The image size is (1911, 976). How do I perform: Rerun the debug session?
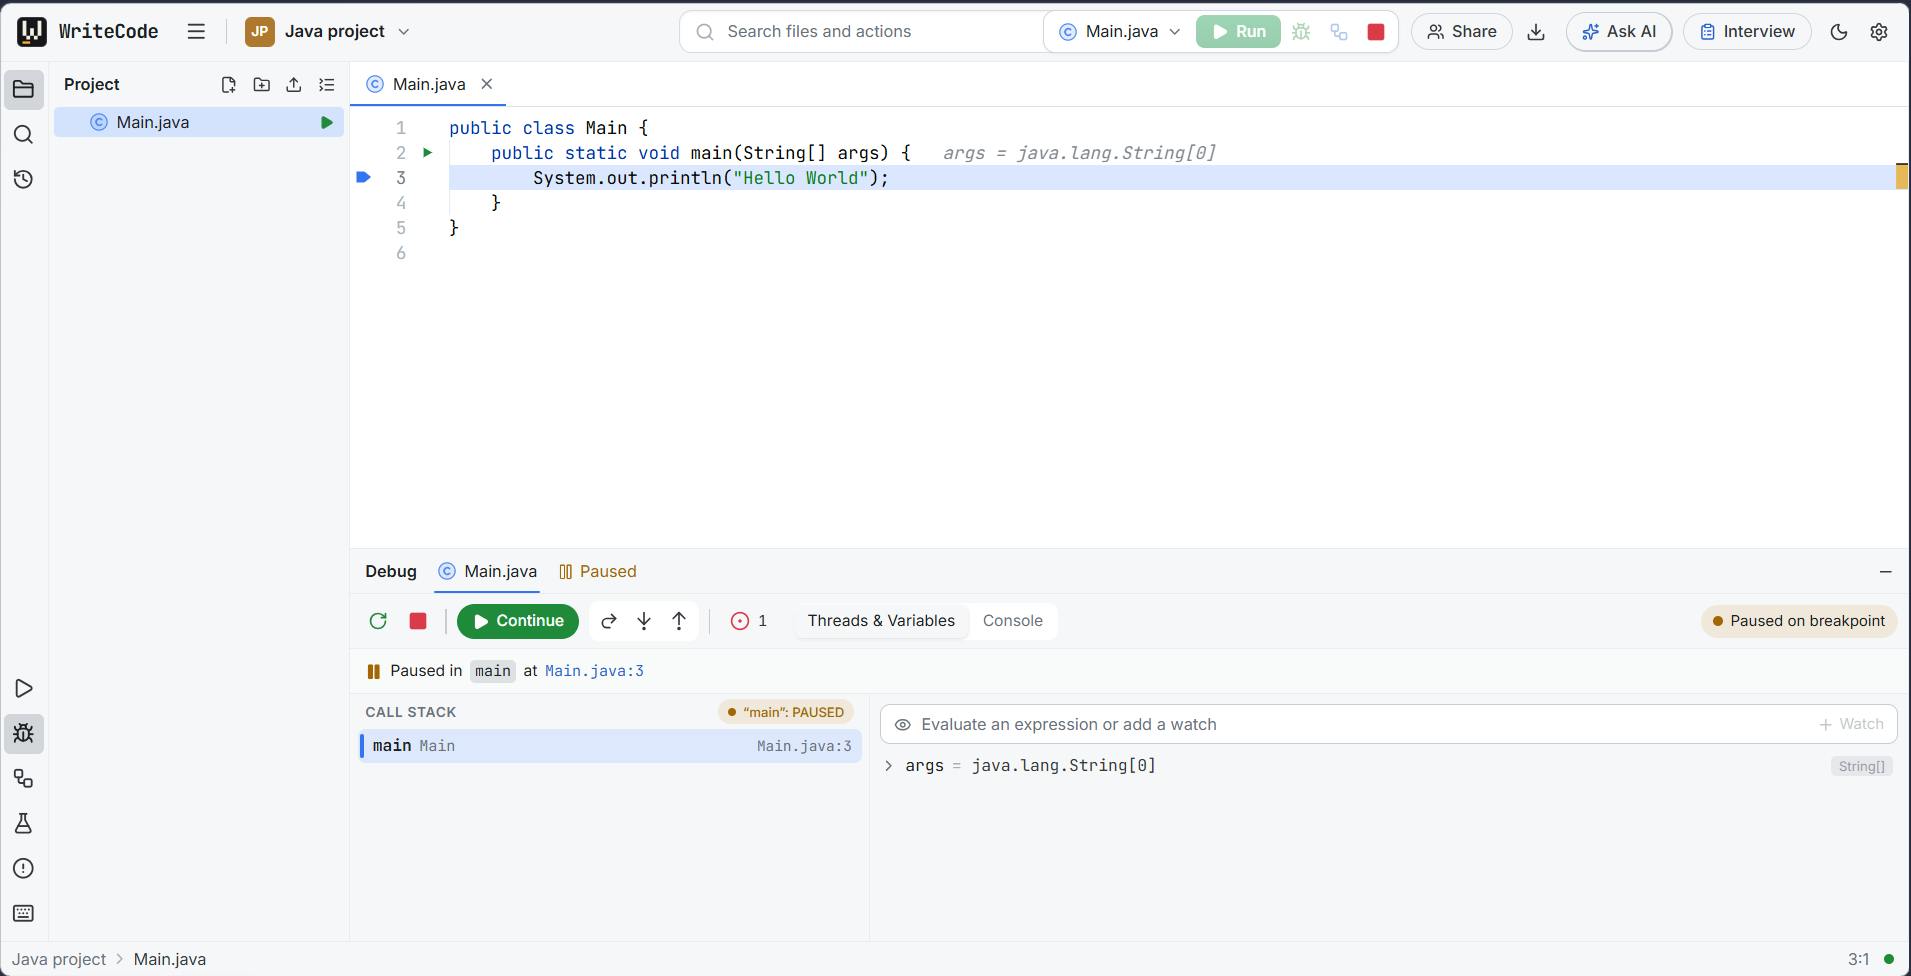pyautogui.click(x=378, y=622)
